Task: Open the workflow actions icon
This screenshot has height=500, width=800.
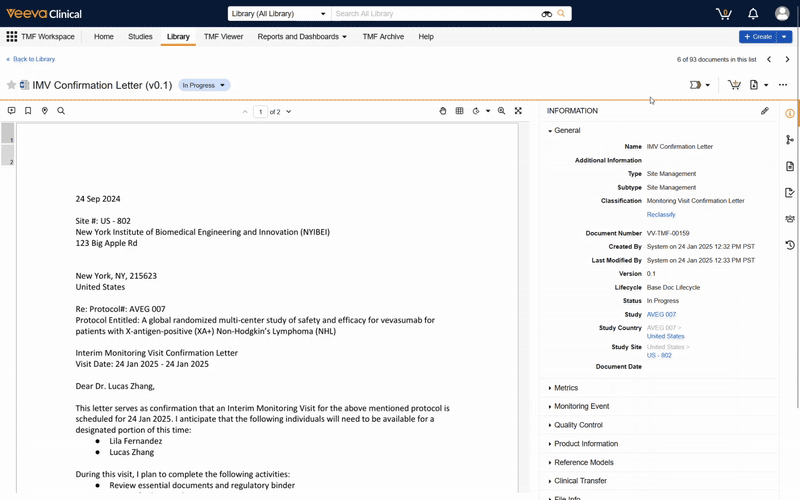Action: 695,85
